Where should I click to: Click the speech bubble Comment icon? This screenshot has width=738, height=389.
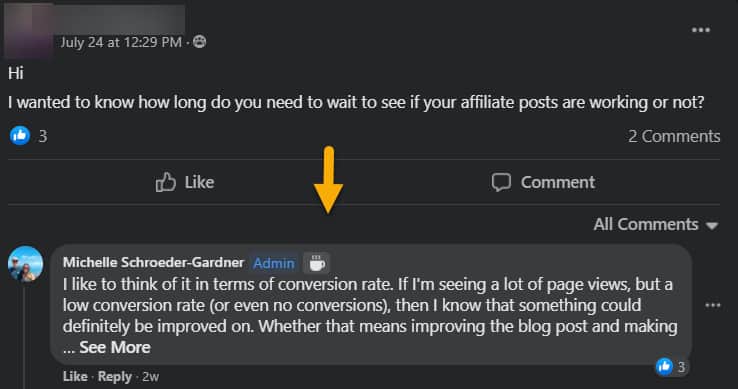coord(501,182)
